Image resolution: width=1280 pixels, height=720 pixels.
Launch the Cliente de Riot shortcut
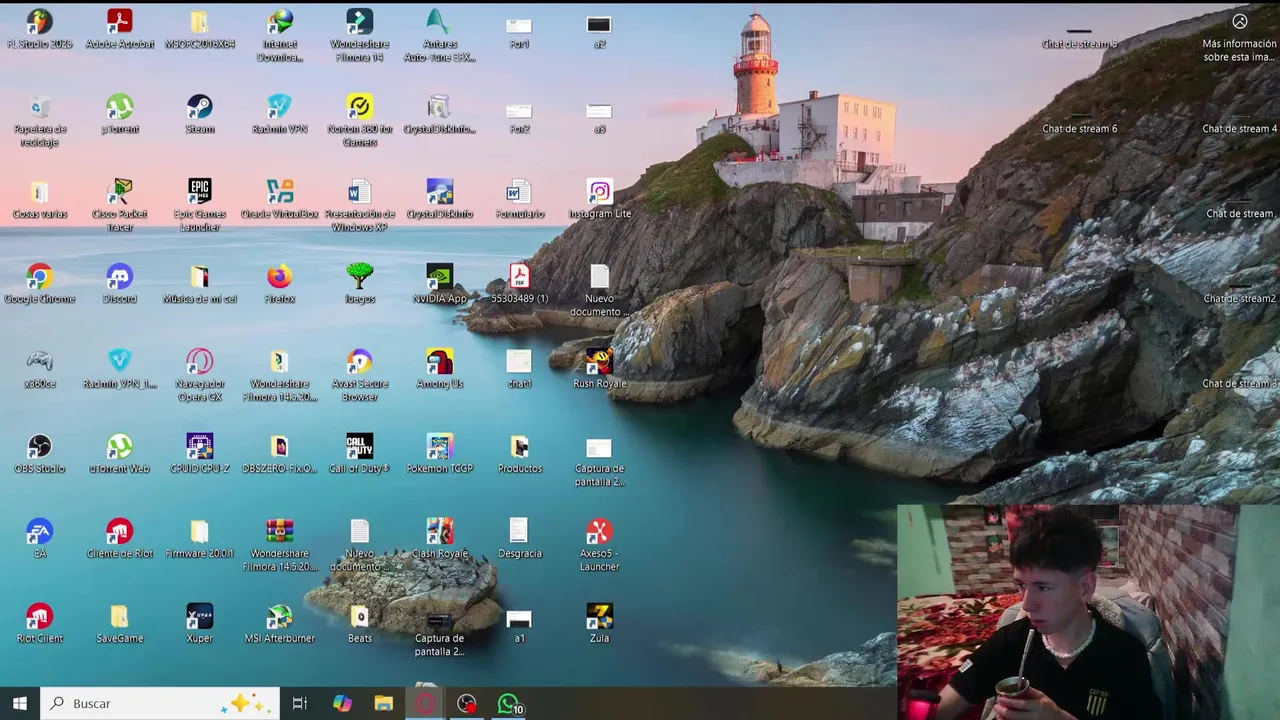point(120,539)
